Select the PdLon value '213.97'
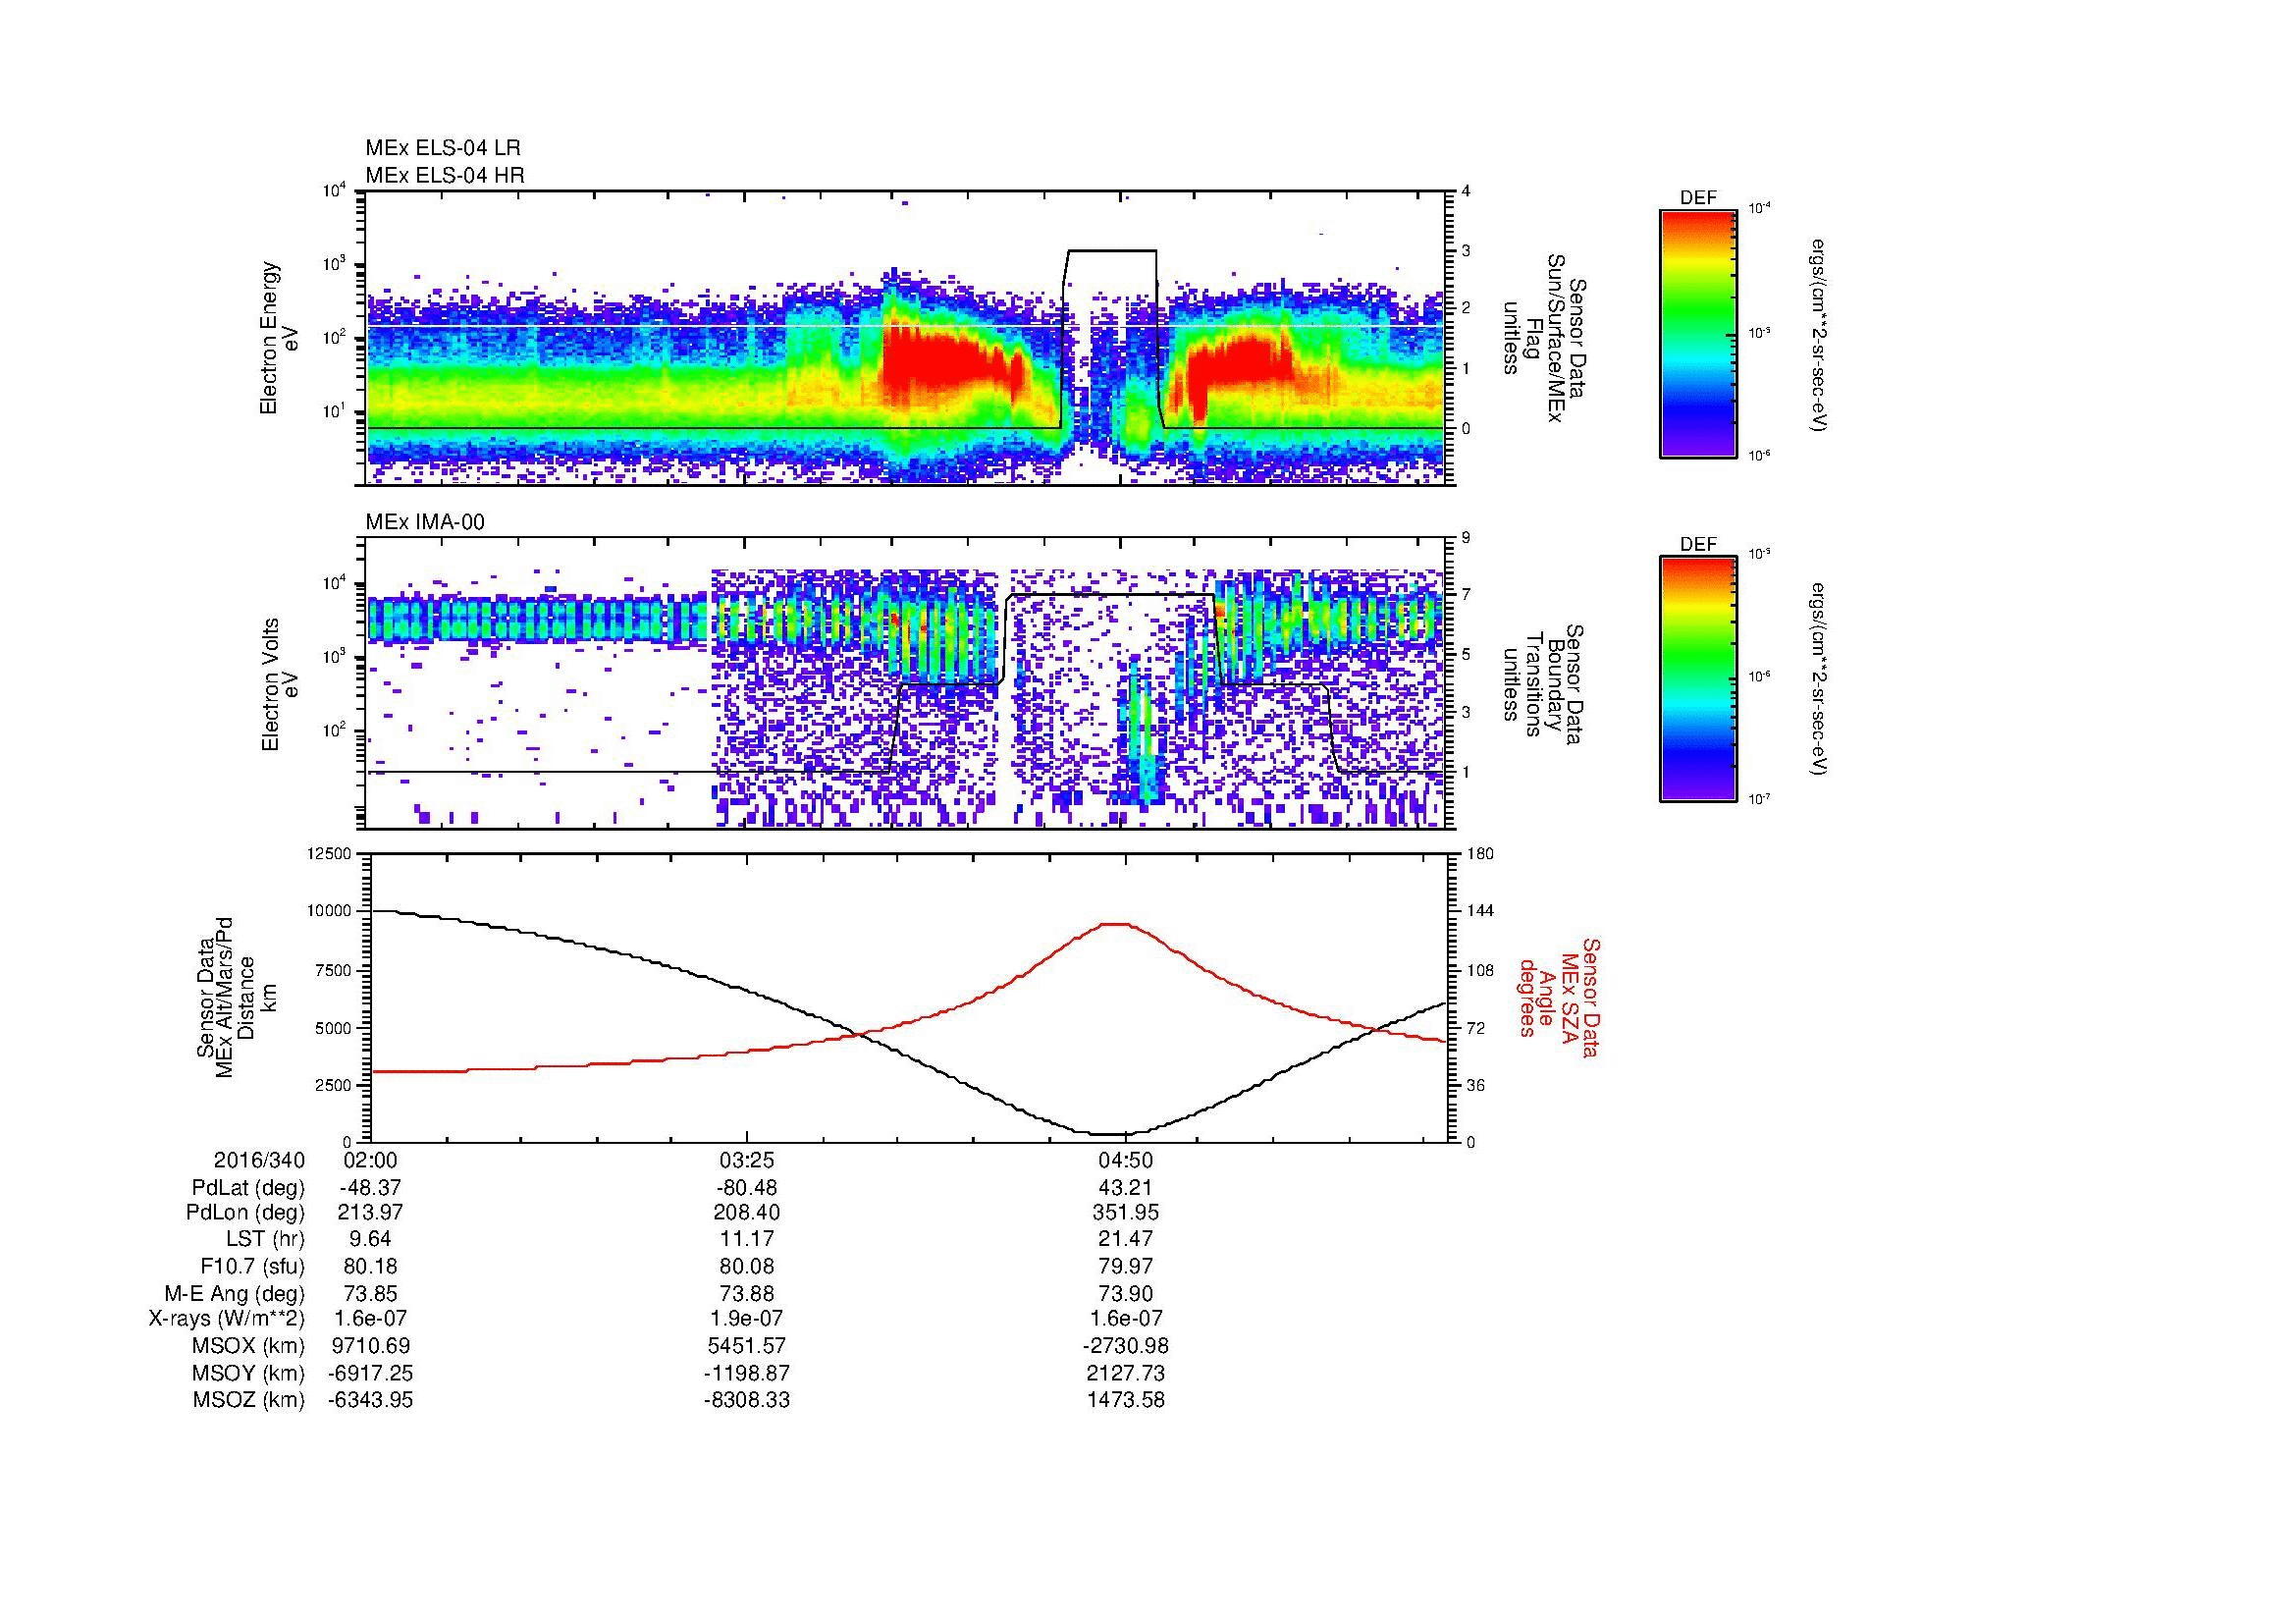 [371, 1213]
